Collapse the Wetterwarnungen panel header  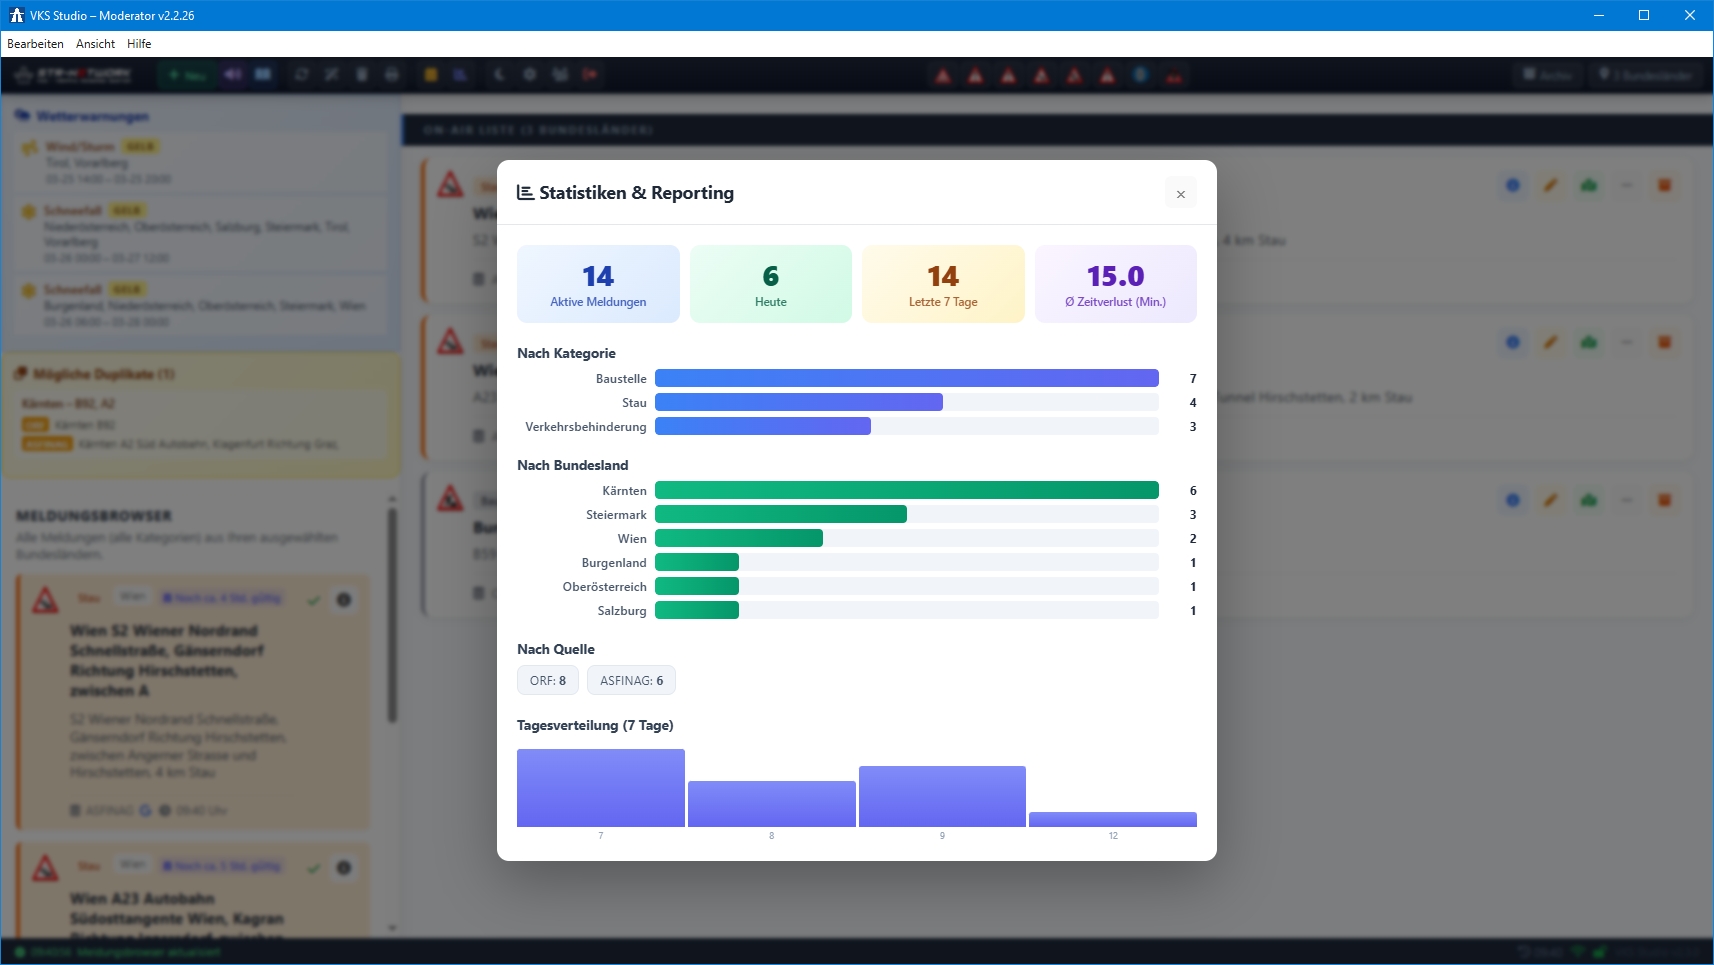[x=92, y=117]
